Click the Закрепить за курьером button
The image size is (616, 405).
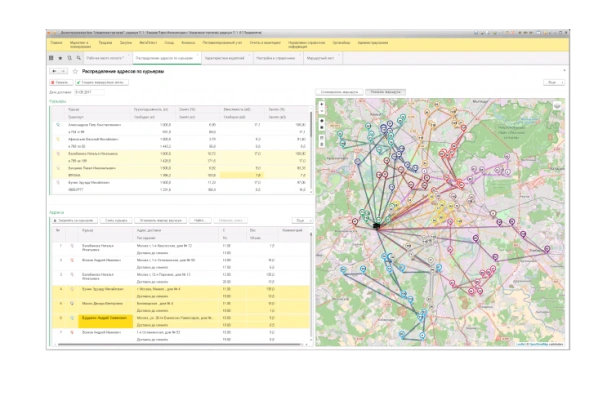74,220
